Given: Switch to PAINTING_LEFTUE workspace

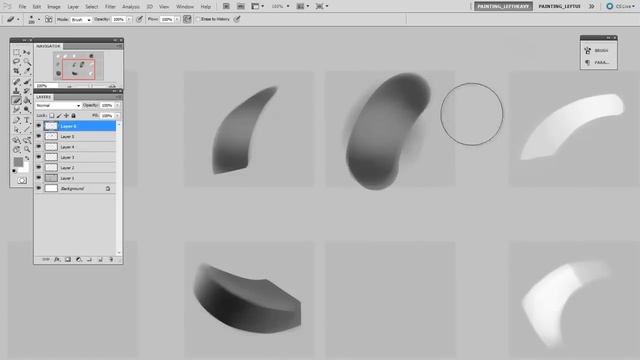Looking at the screenshot, I should point(559,7).
